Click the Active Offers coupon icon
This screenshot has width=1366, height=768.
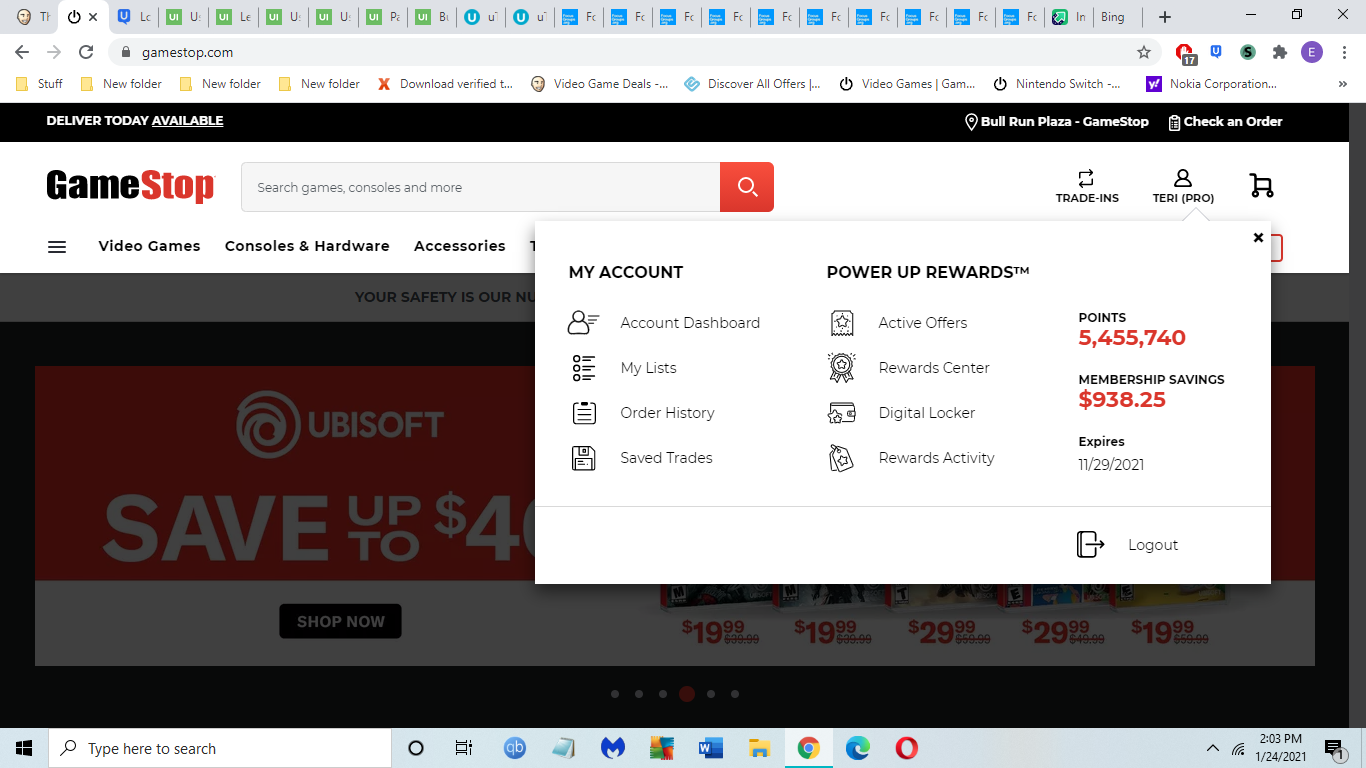pyautogui.click(x=842, y=322)
